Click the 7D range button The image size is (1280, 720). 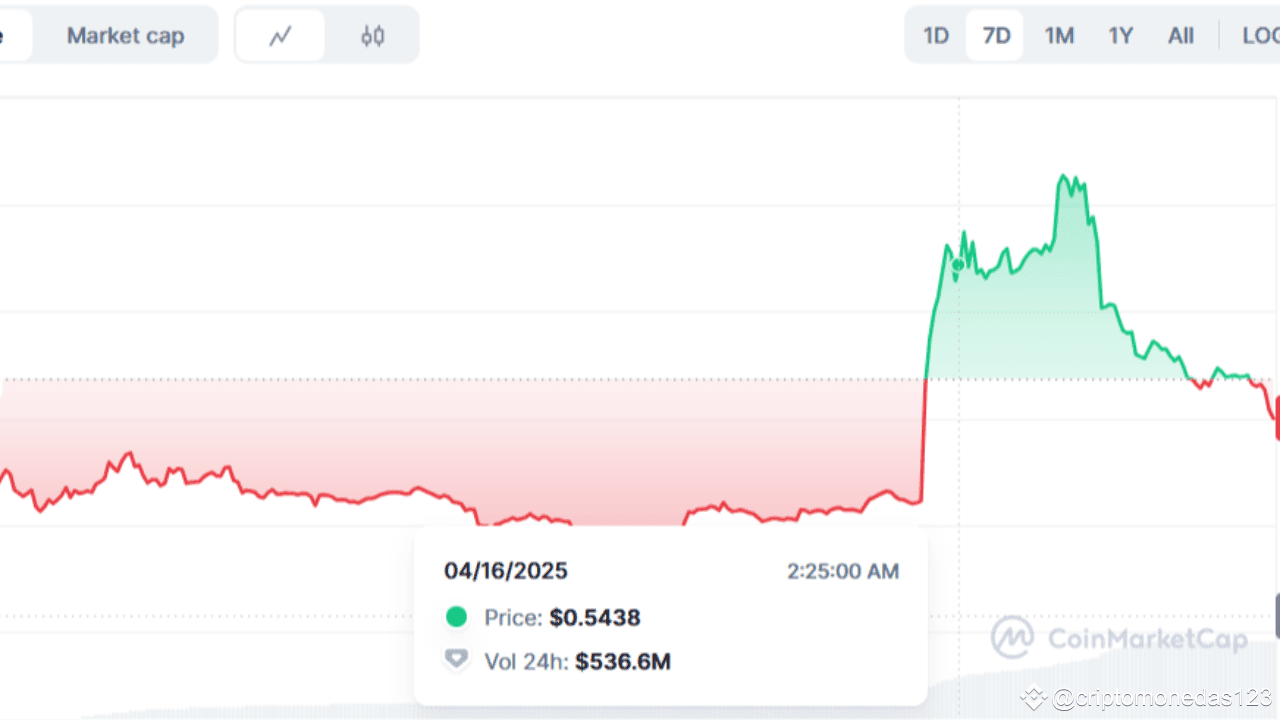[994, 35]
